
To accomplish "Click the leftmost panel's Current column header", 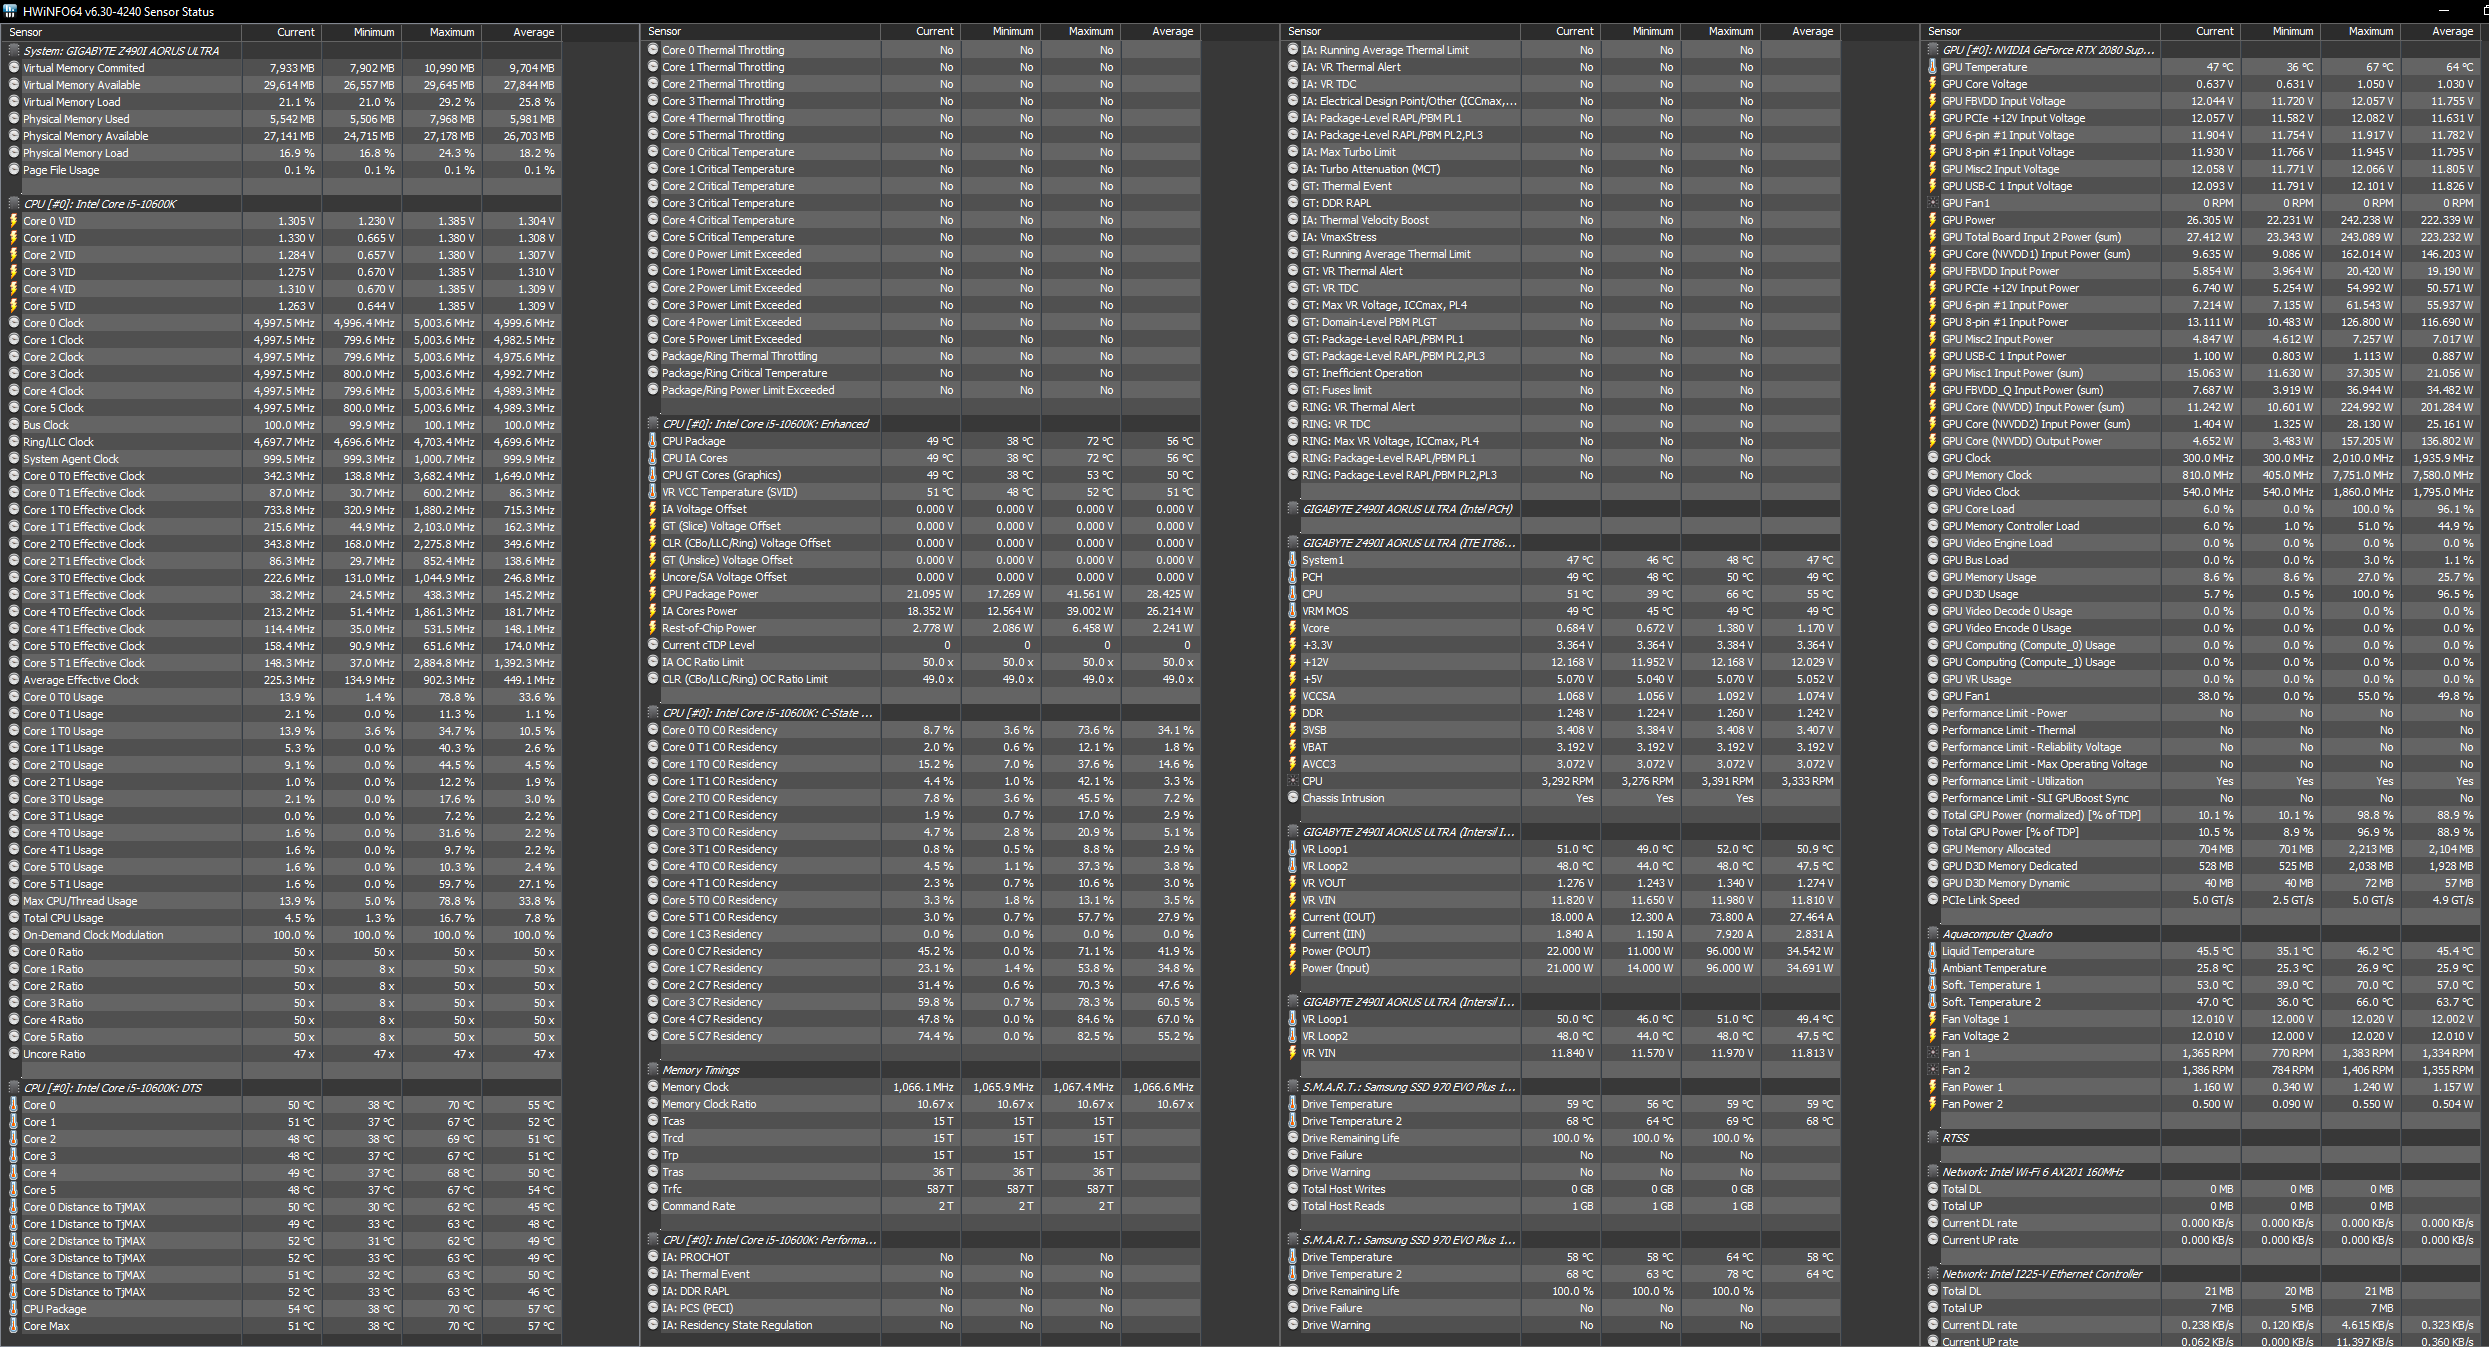I will coord(295,32).
